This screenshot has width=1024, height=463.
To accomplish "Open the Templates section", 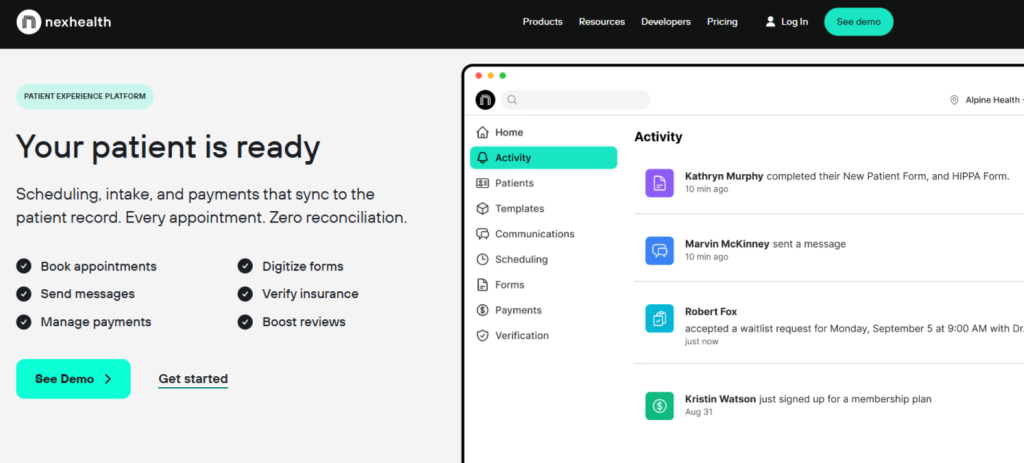I will coord(543,209).
